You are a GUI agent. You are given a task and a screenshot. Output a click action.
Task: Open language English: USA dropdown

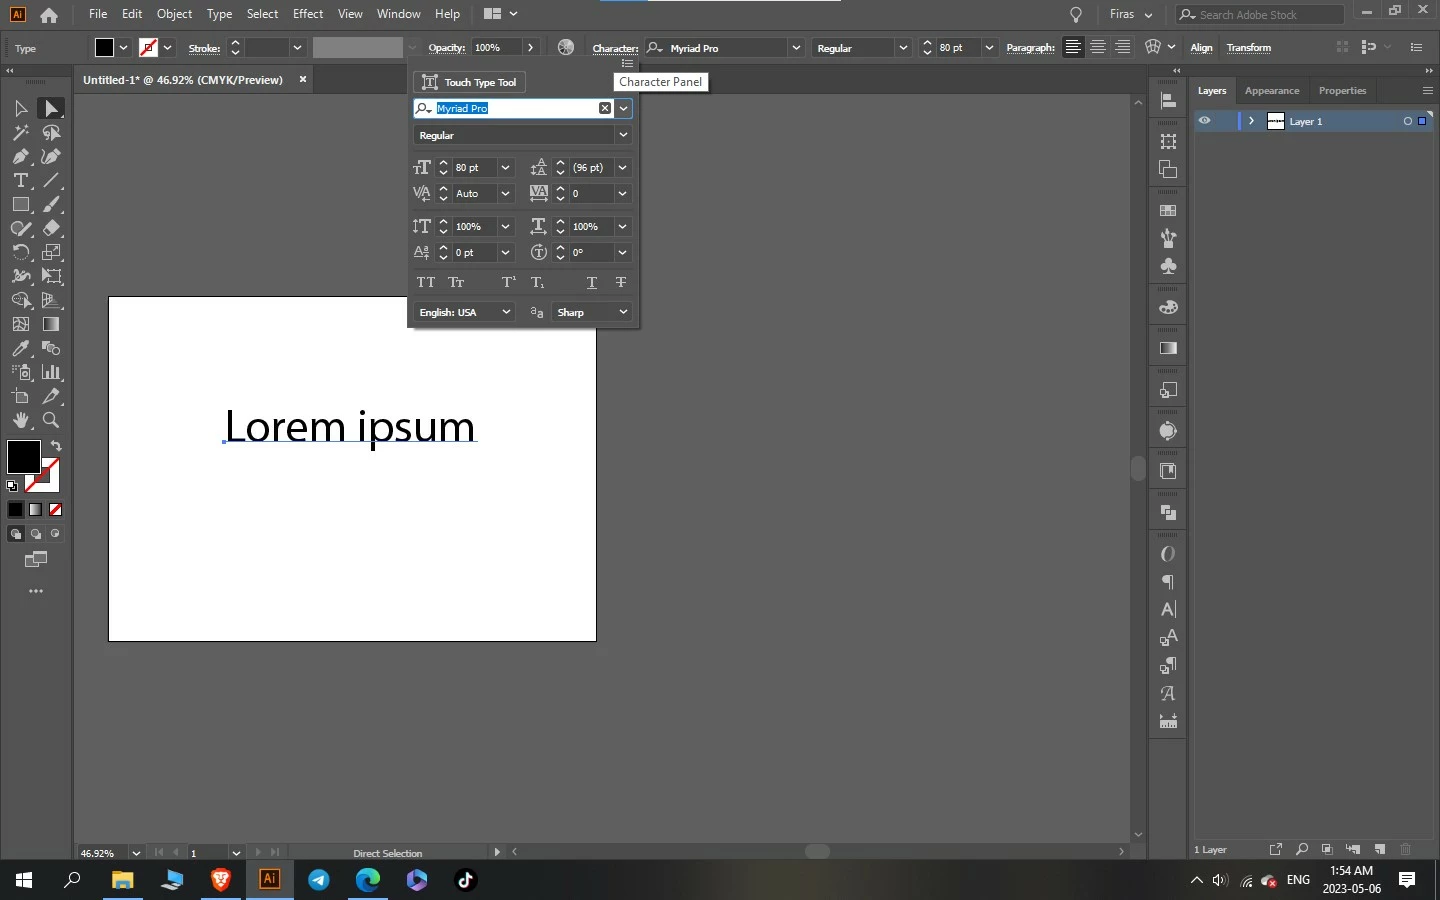[465, 312]
